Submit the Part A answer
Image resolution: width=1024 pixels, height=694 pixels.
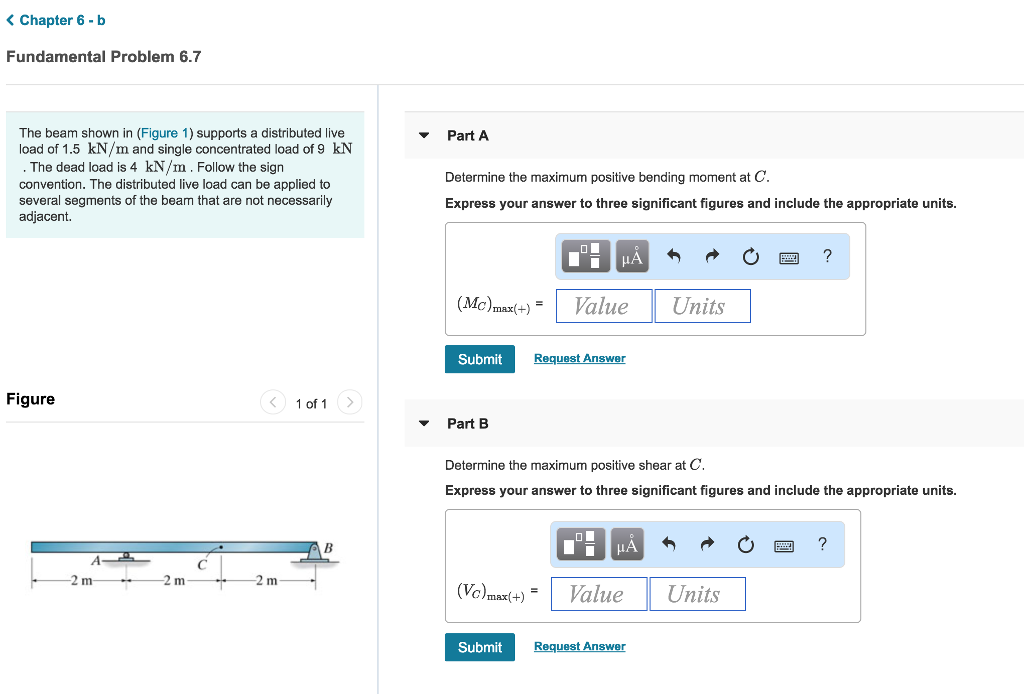[479, 358]
